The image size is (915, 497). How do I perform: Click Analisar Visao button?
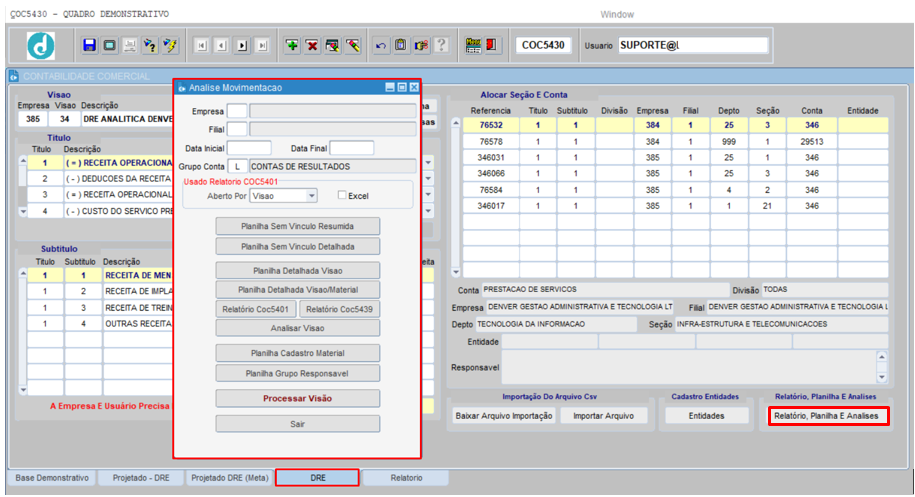(298, 328)
